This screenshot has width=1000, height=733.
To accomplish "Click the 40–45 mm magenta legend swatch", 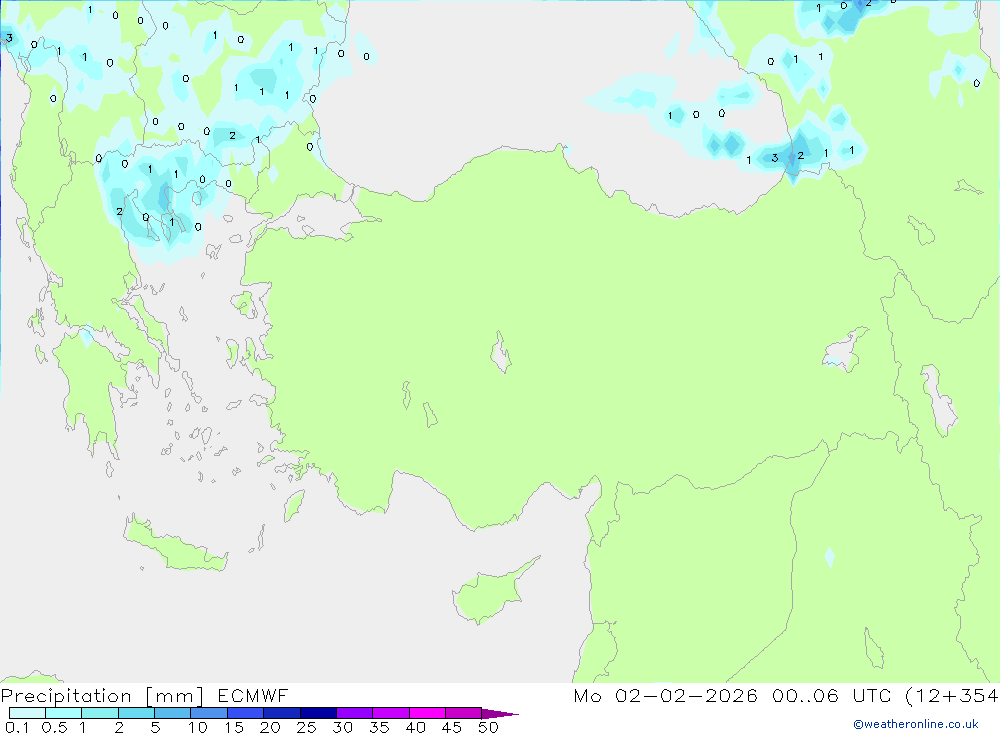I will point(427,713).
